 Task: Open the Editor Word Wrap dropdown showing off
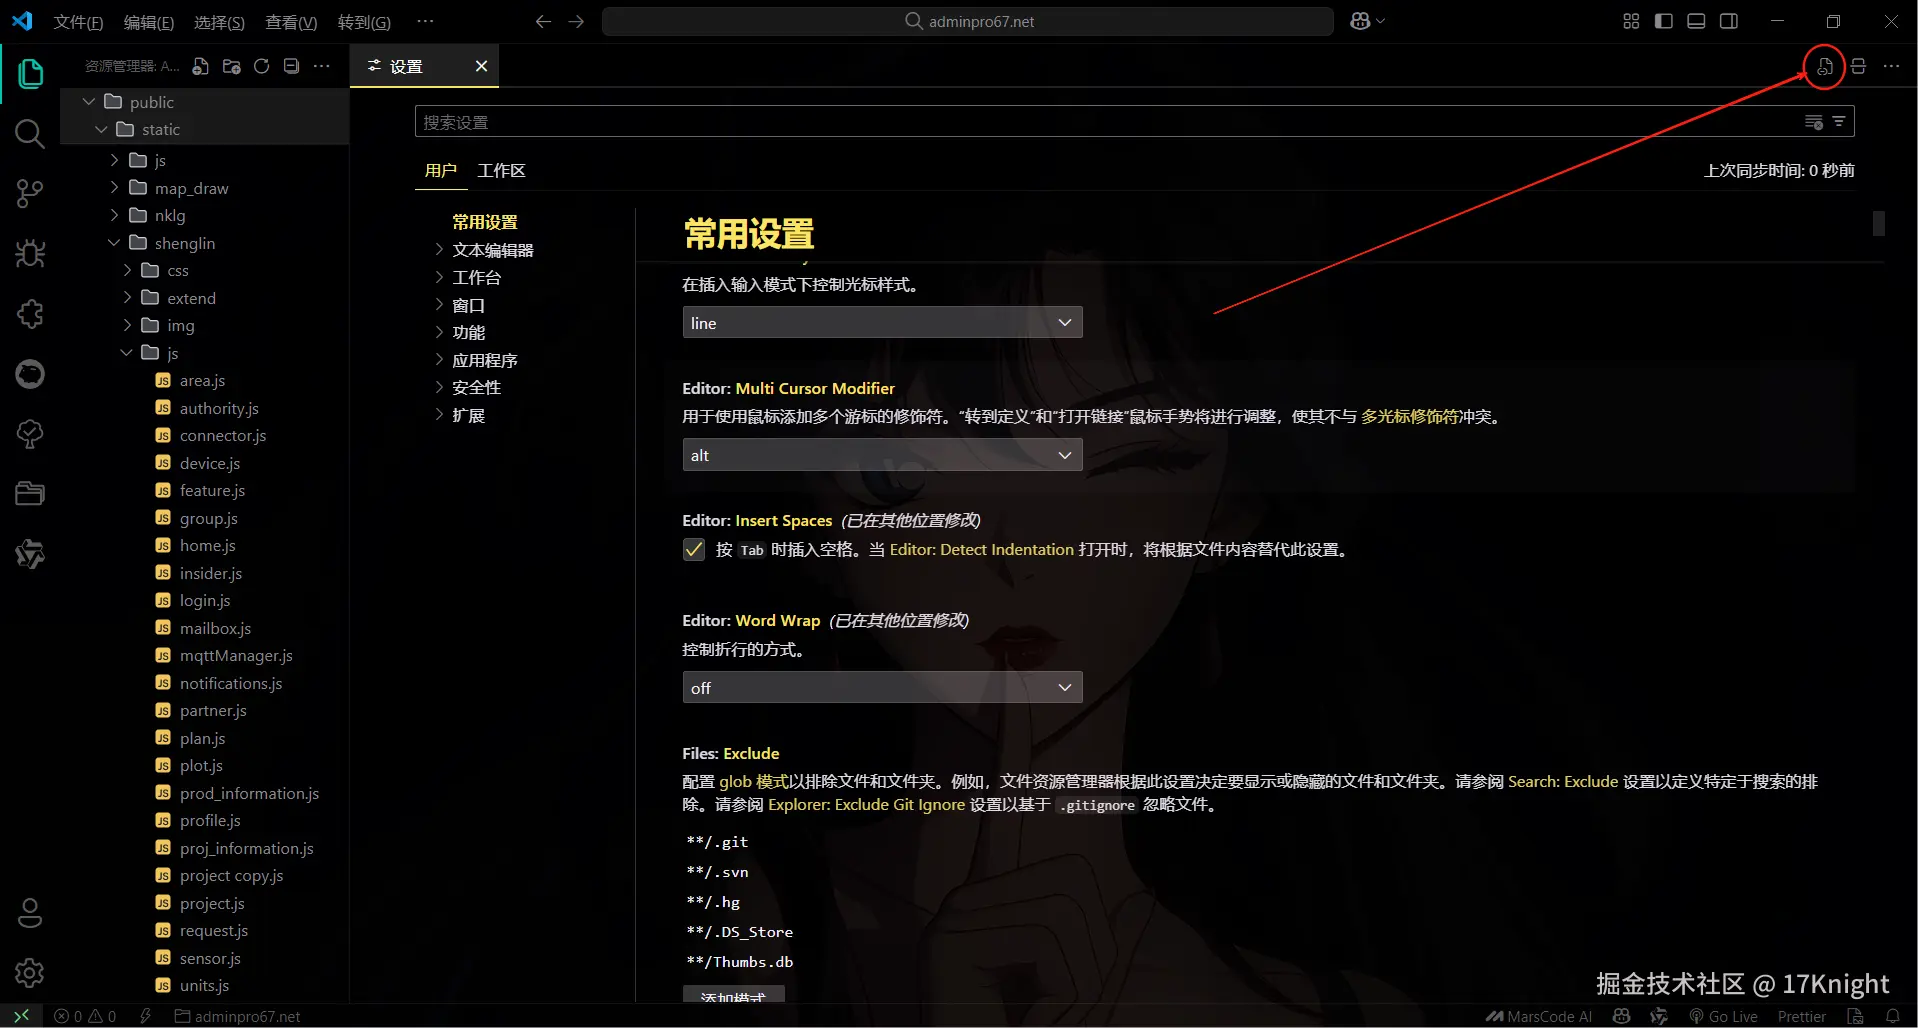pos(881,687)
